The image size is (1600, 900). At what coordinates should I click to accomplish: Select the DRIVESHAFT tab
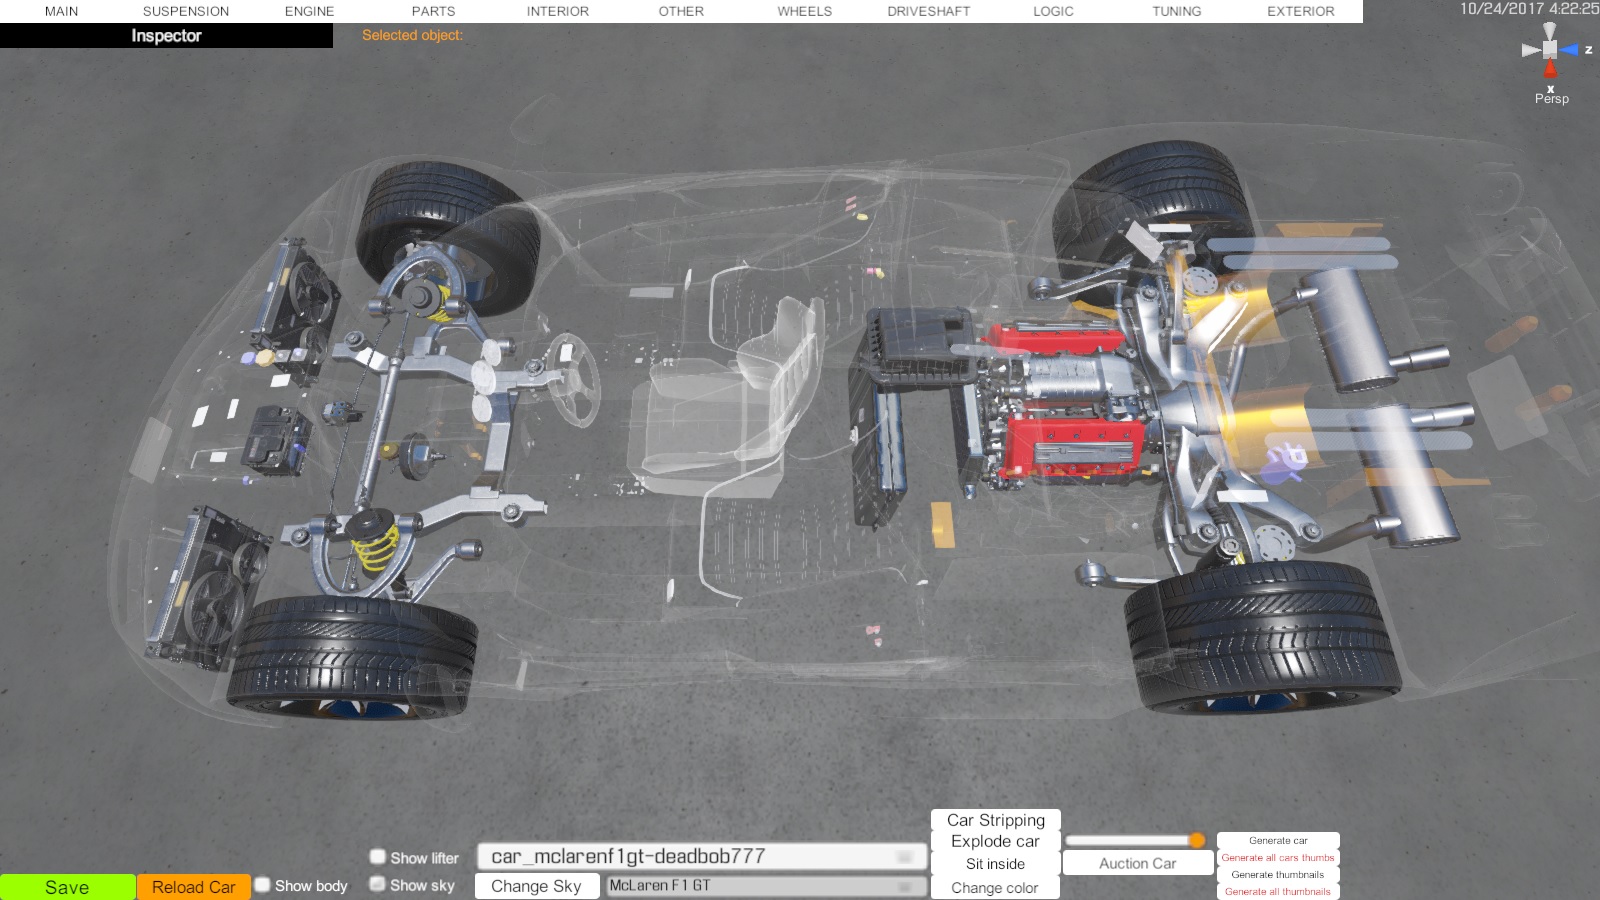928,11
